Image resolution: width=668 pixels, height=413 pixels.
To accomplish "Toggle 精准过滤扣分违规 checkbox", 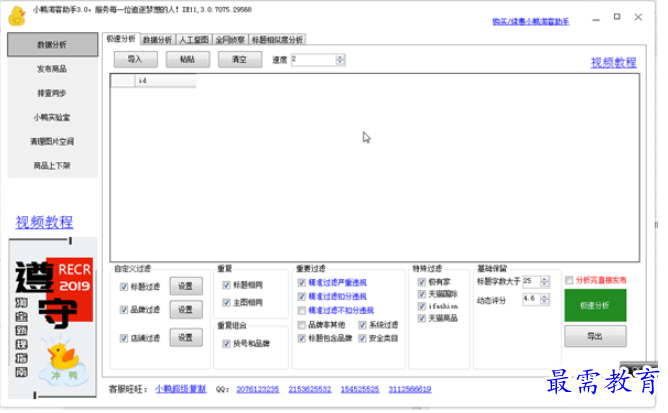I will click(302, 296).
